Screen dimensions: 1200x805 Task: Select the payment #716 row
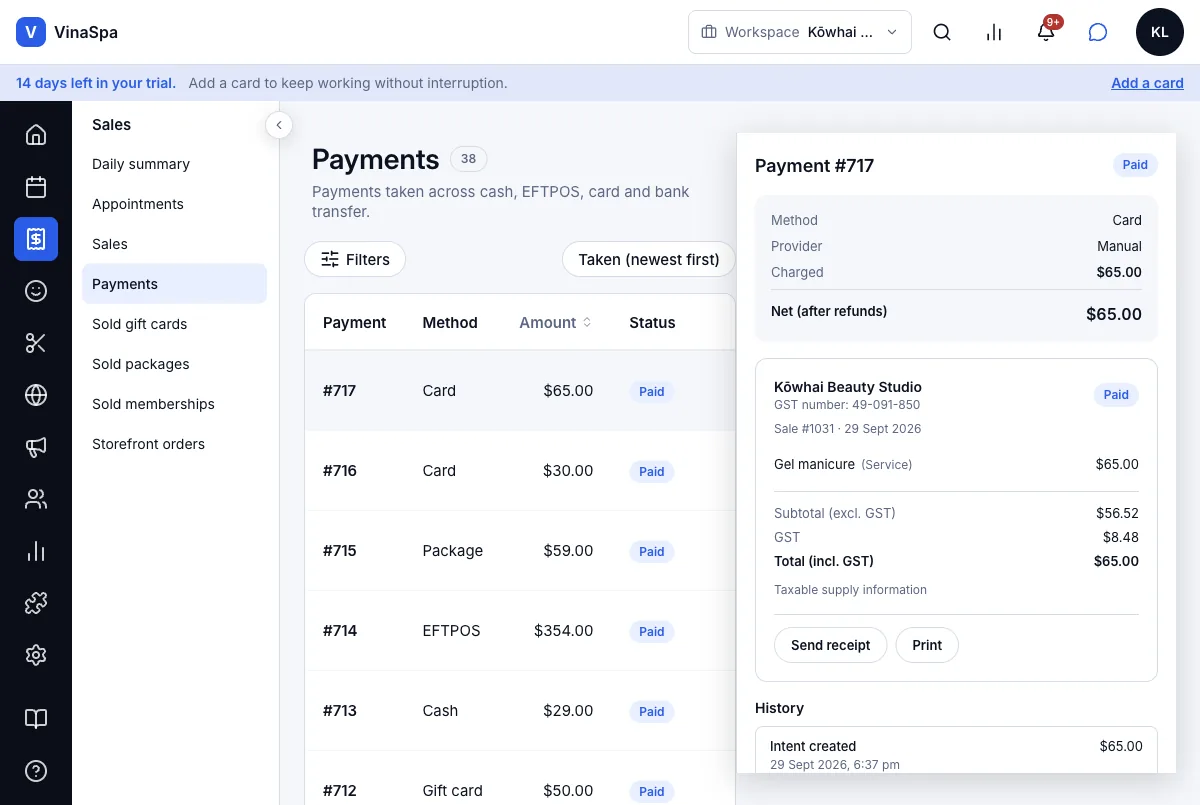point(520,471)
